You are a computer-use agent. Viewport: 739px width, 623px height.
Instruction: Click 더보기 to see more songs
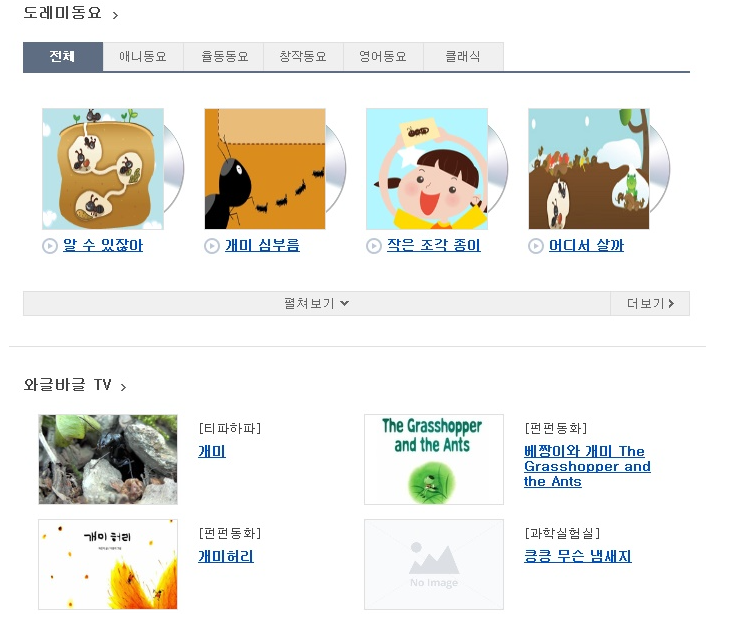tap(650, 303)
